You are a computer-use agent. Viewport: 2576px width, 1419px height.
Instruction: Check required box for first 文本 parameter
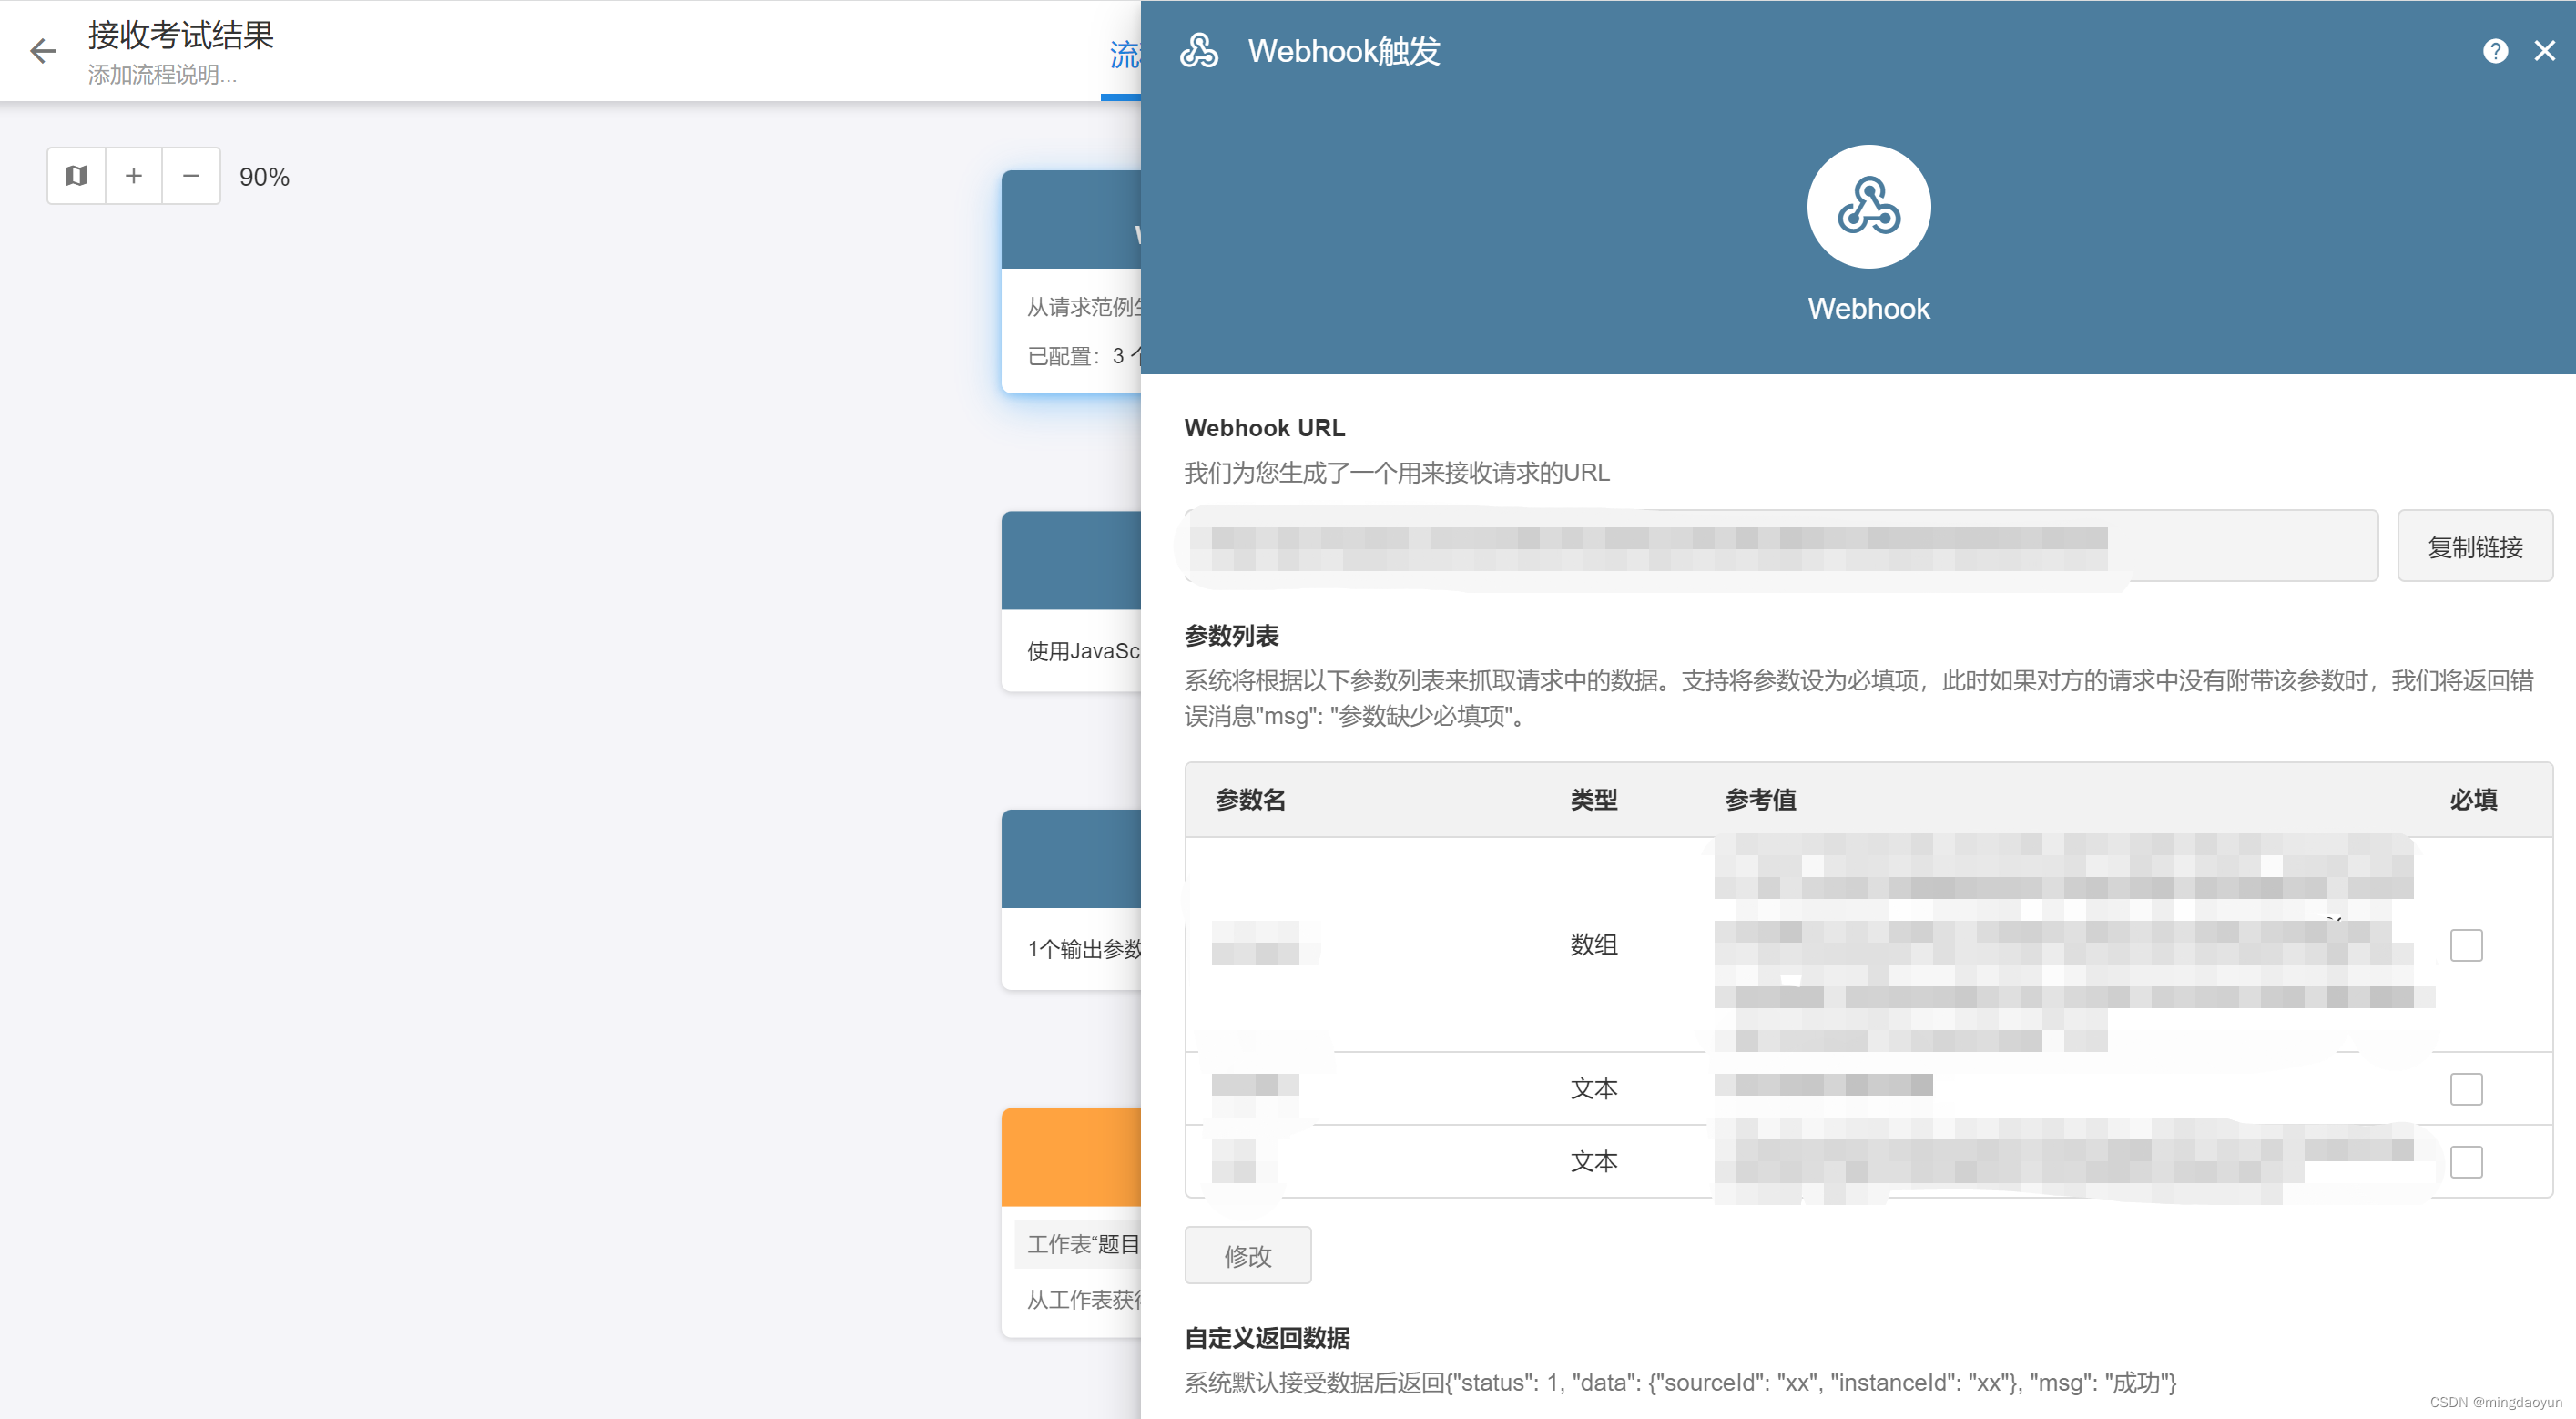pos(2465,1088)
